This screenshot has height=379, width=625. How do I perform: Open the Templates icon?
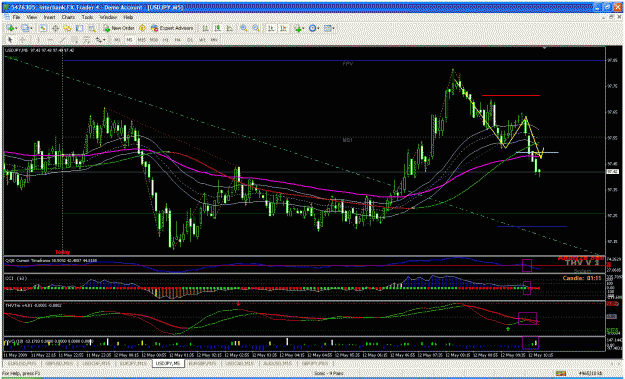pyautogui.click(x=328, y=28)
